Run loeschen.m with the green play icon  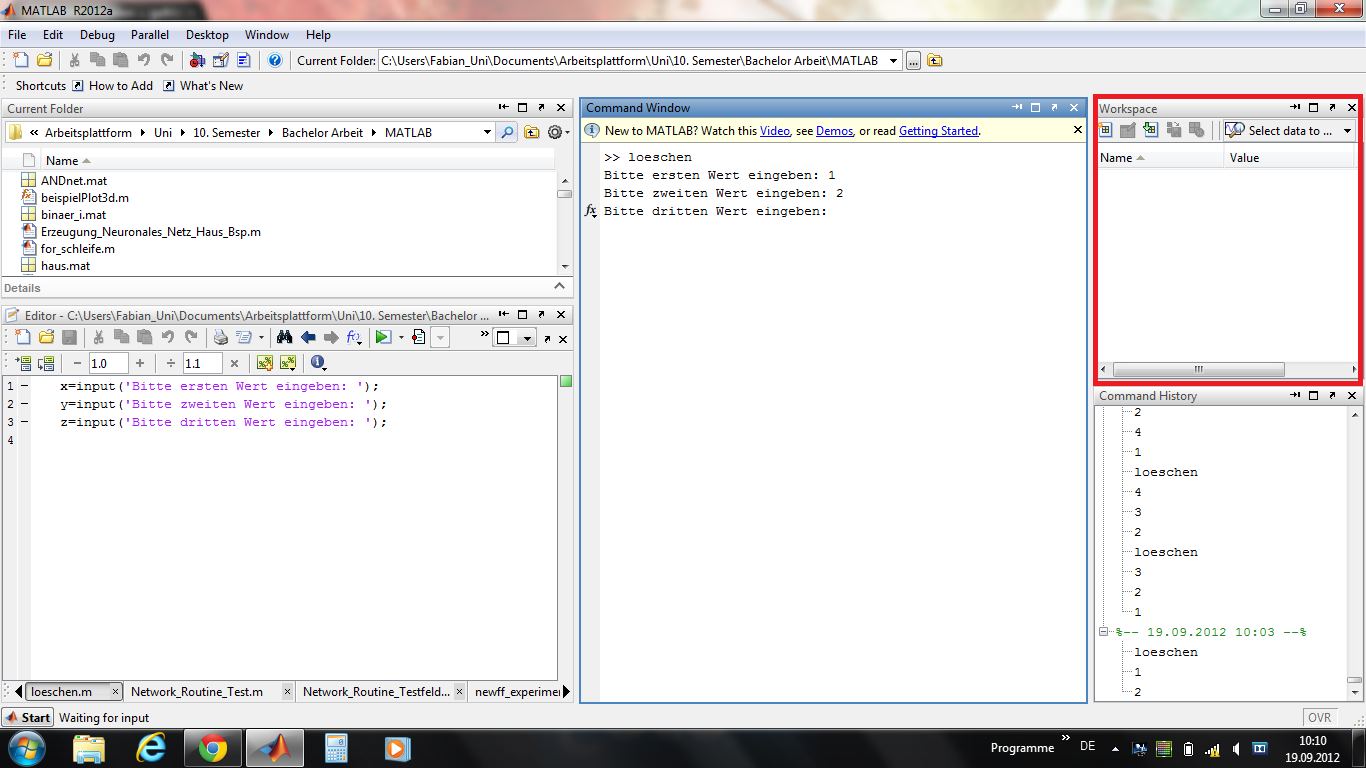pyautogui.click(x=382, y=338)
